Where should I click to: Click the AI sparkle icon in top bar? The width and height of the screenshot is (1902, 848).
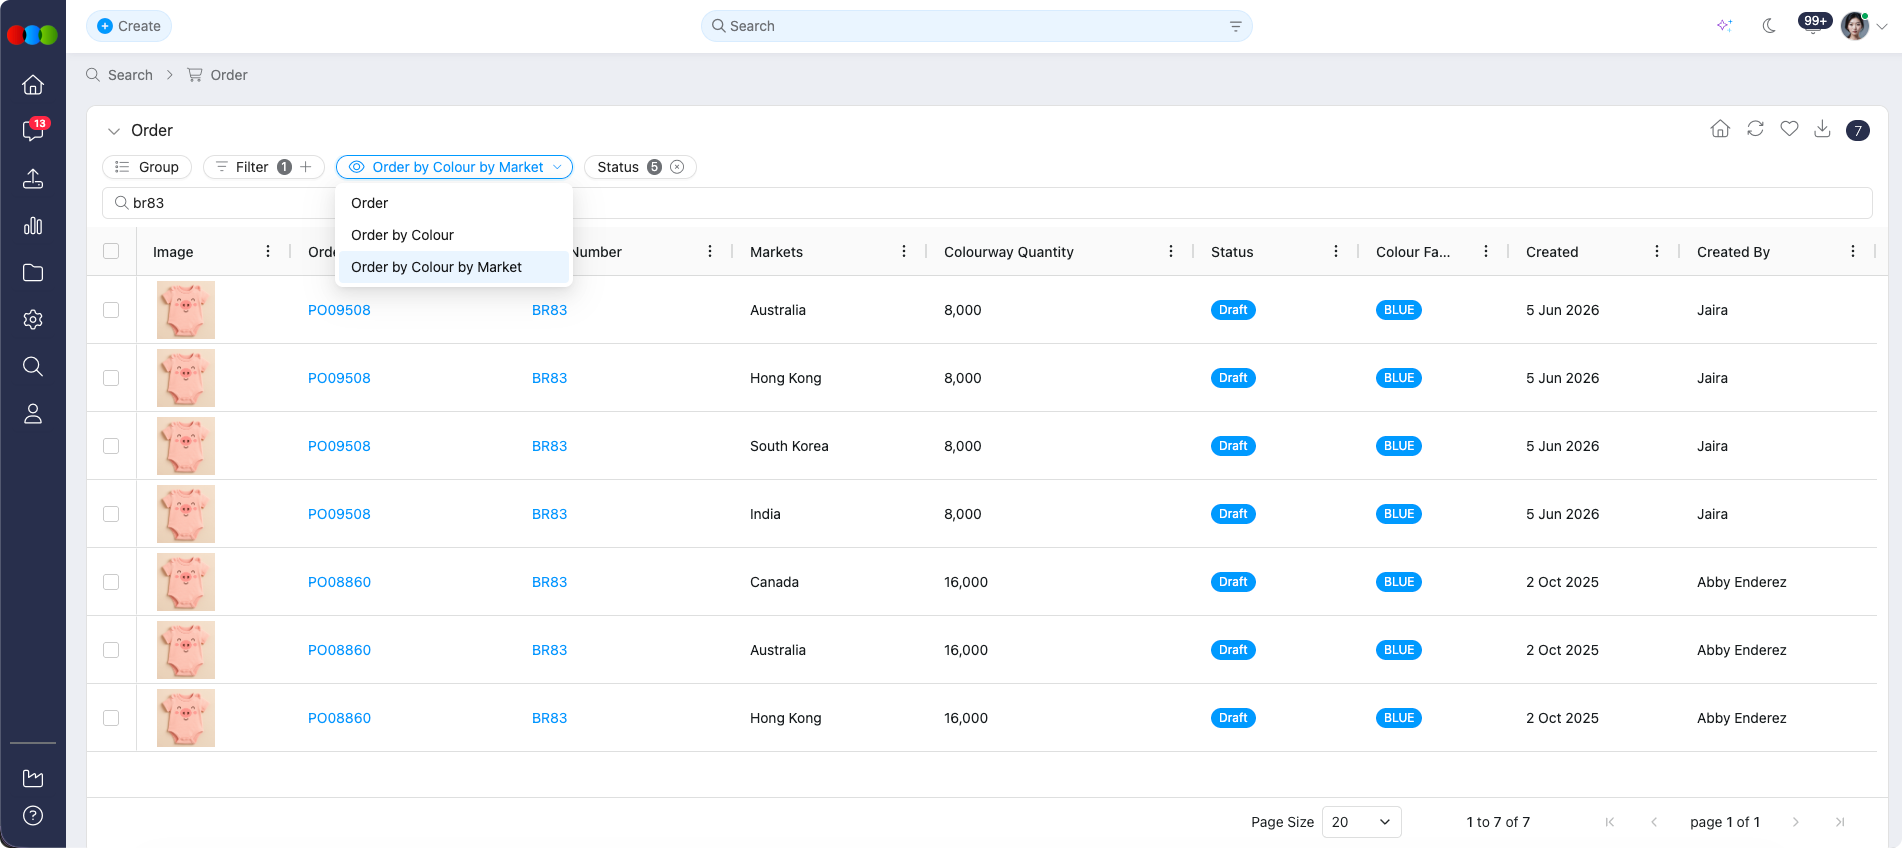point(1724,26)
